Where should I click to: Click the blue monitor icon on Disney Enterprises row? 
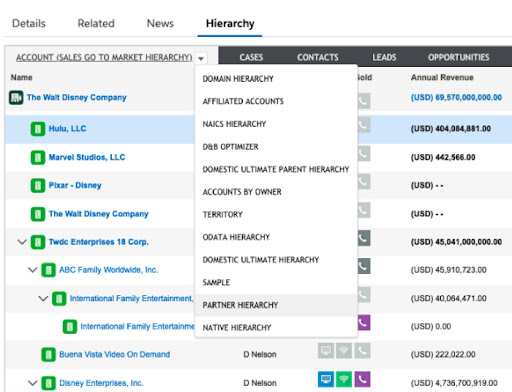click(326, 379)
